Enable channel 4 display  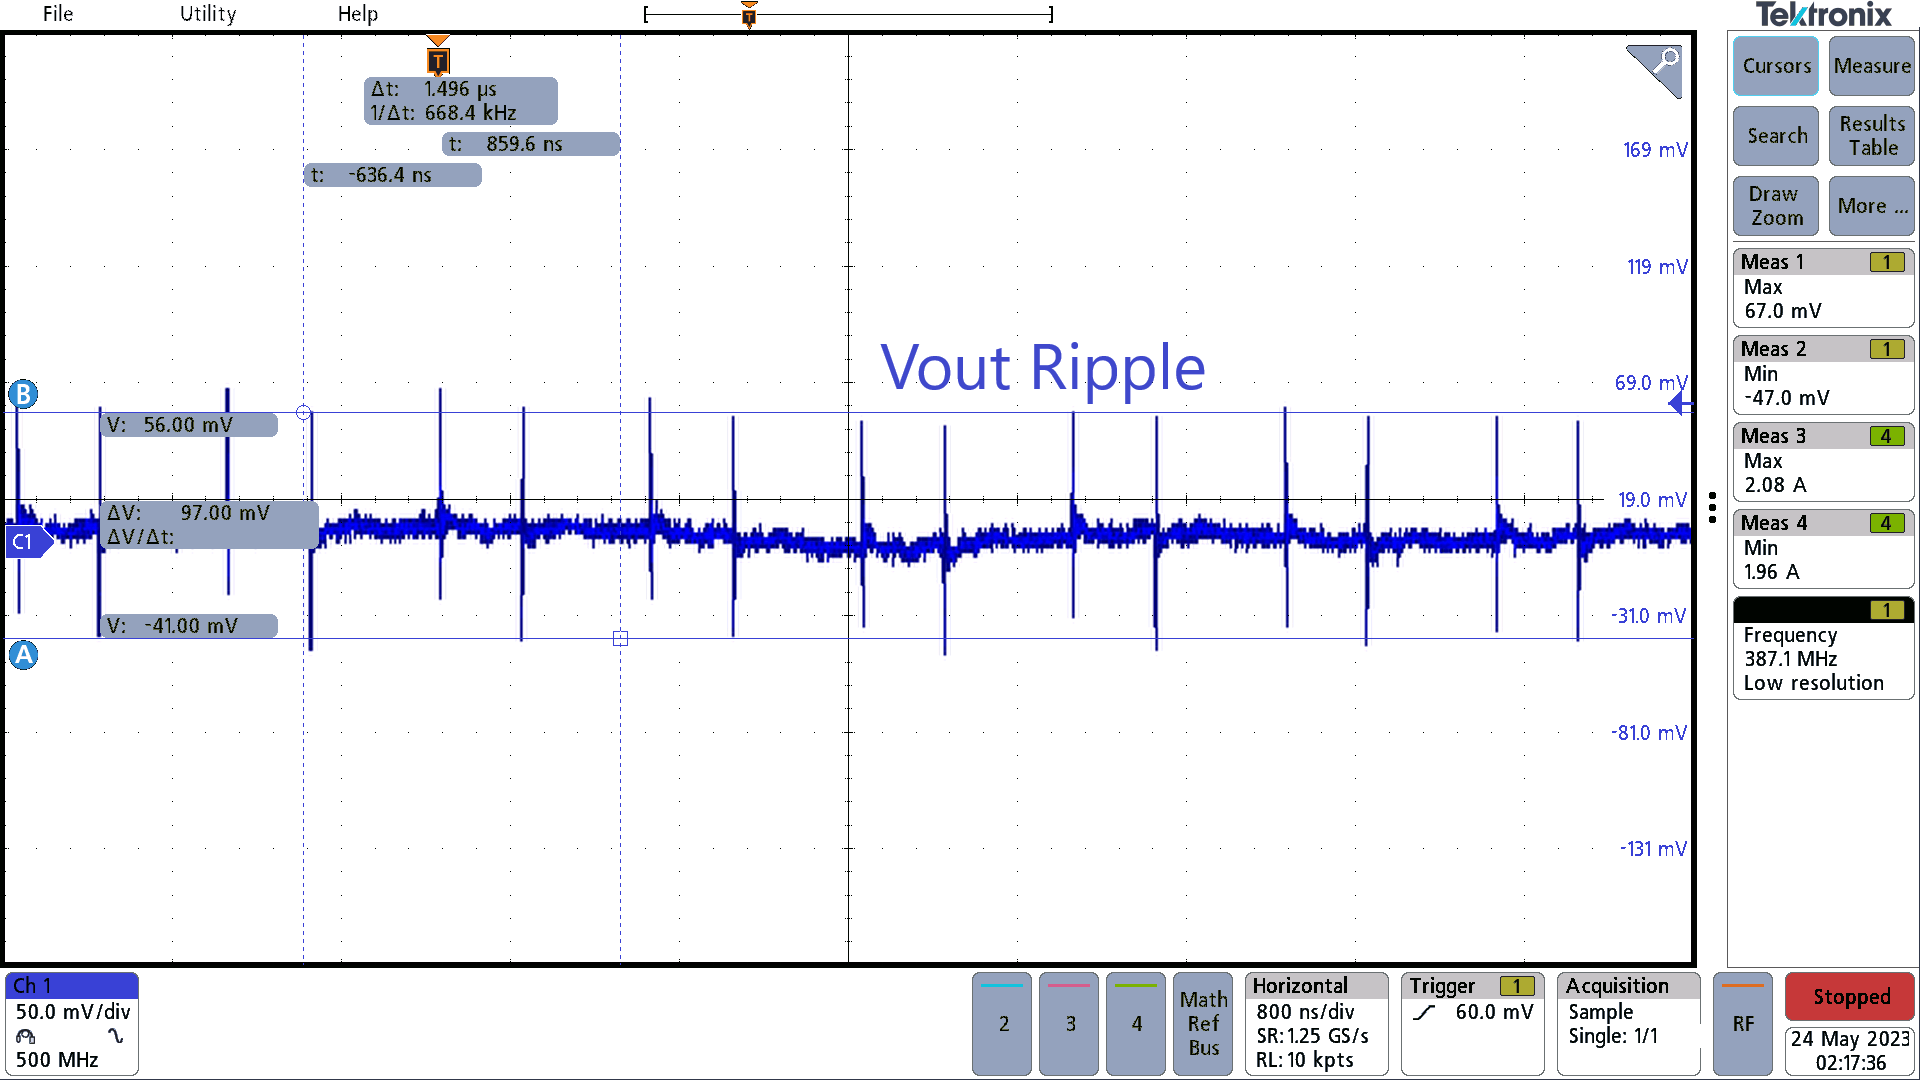(1135, 1023)
